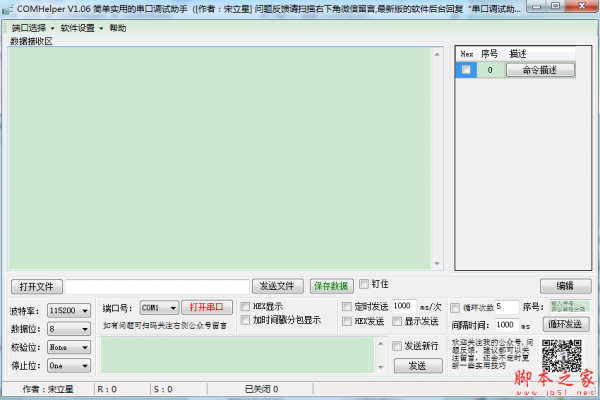This screenshot has width=600, height=400.
Task: Open the 帮助 menu
Action: click(x=117, y=28)
